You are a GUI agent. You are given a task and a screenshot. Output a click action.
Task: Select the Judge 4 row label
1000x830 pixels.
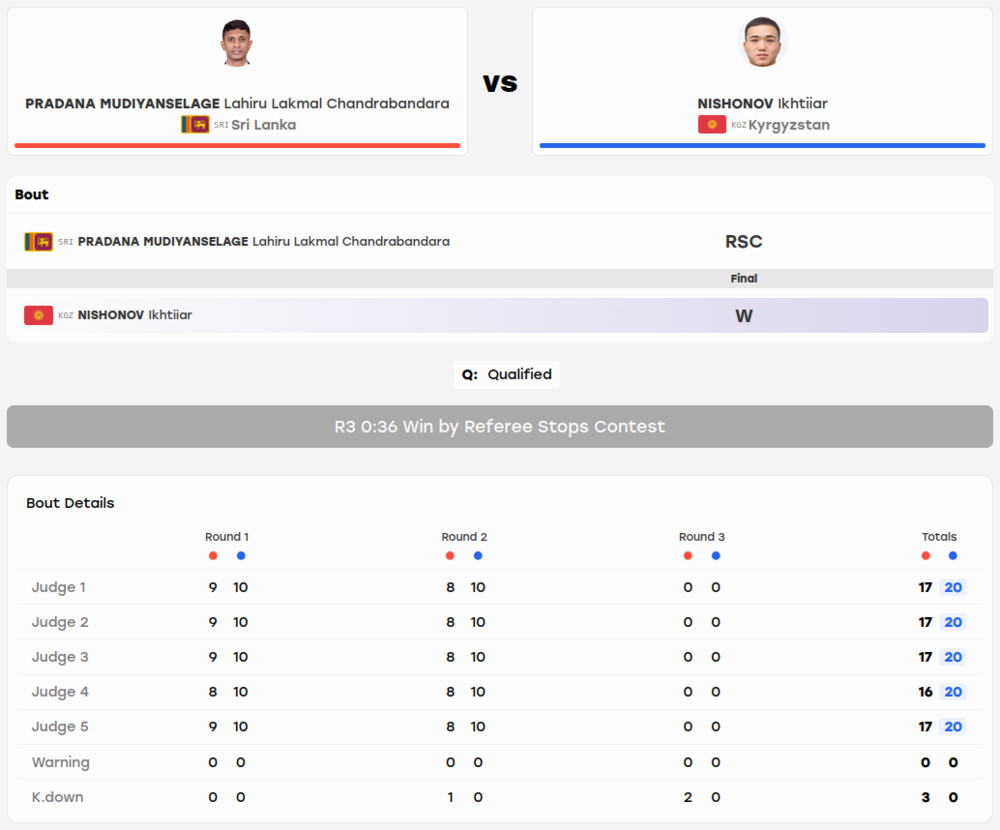60,692
